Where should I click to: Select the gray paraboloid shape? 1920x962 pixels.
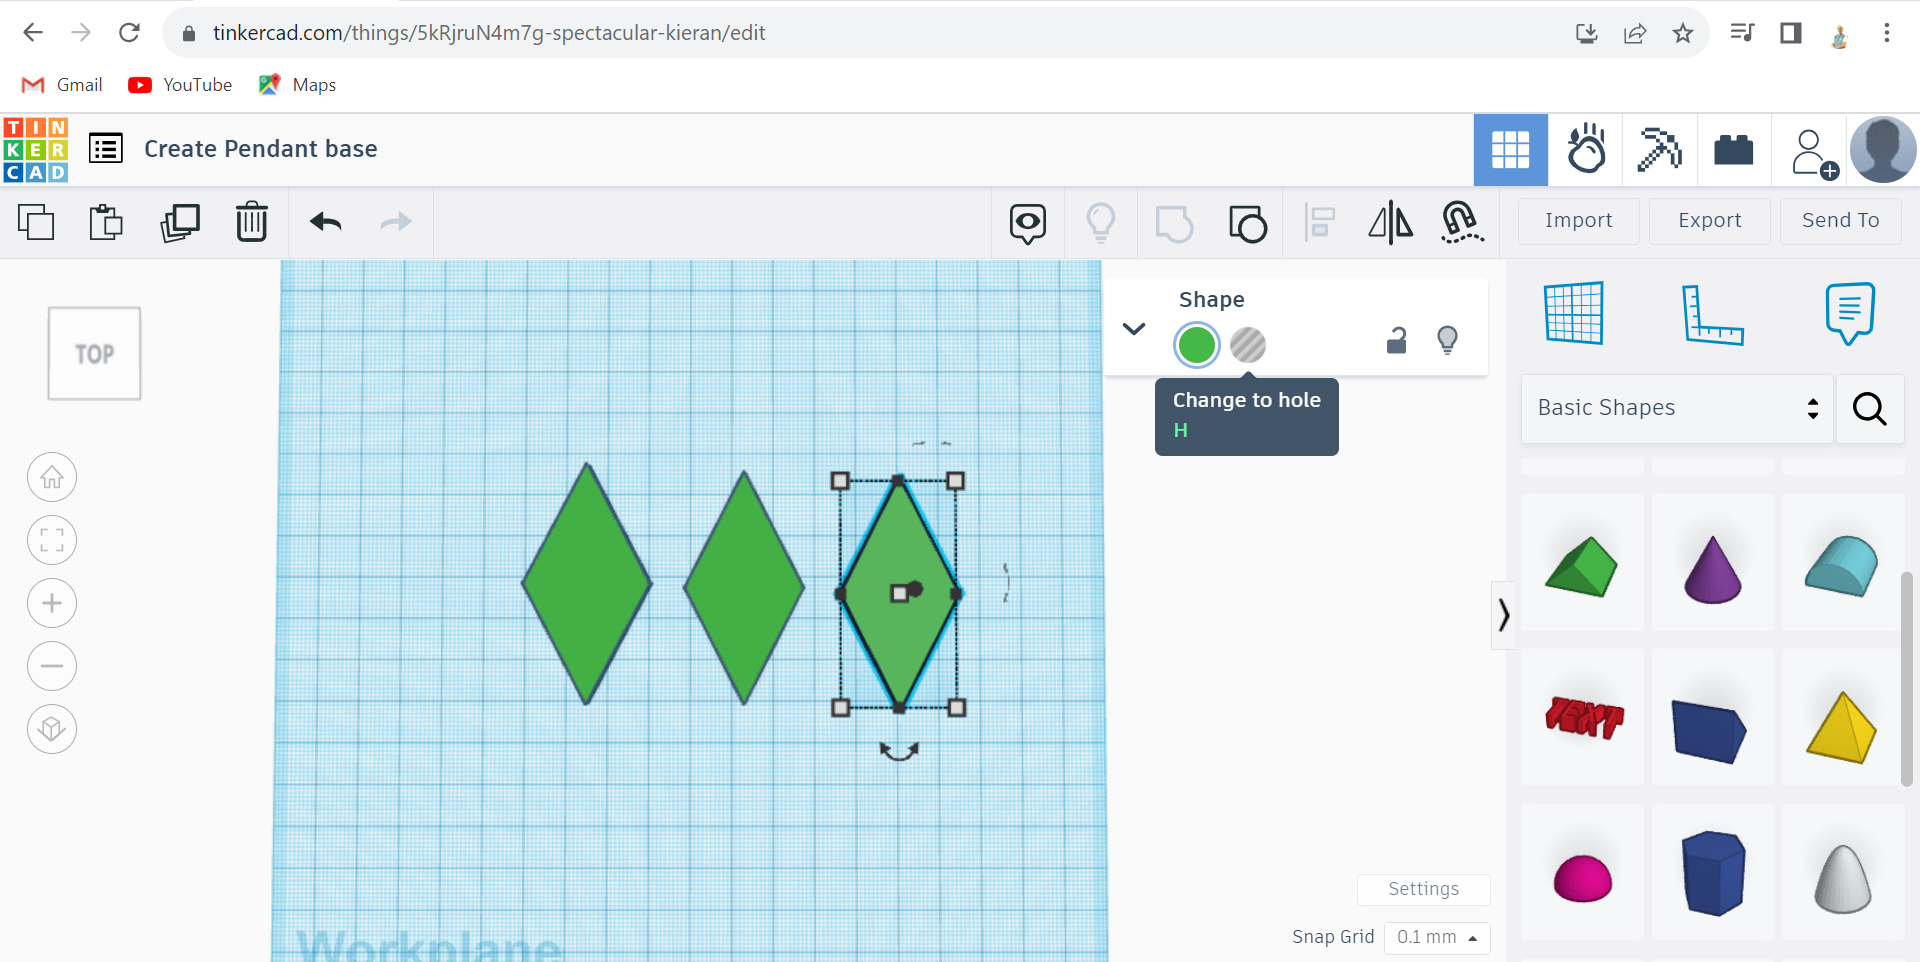click(x=1843, y=879)
